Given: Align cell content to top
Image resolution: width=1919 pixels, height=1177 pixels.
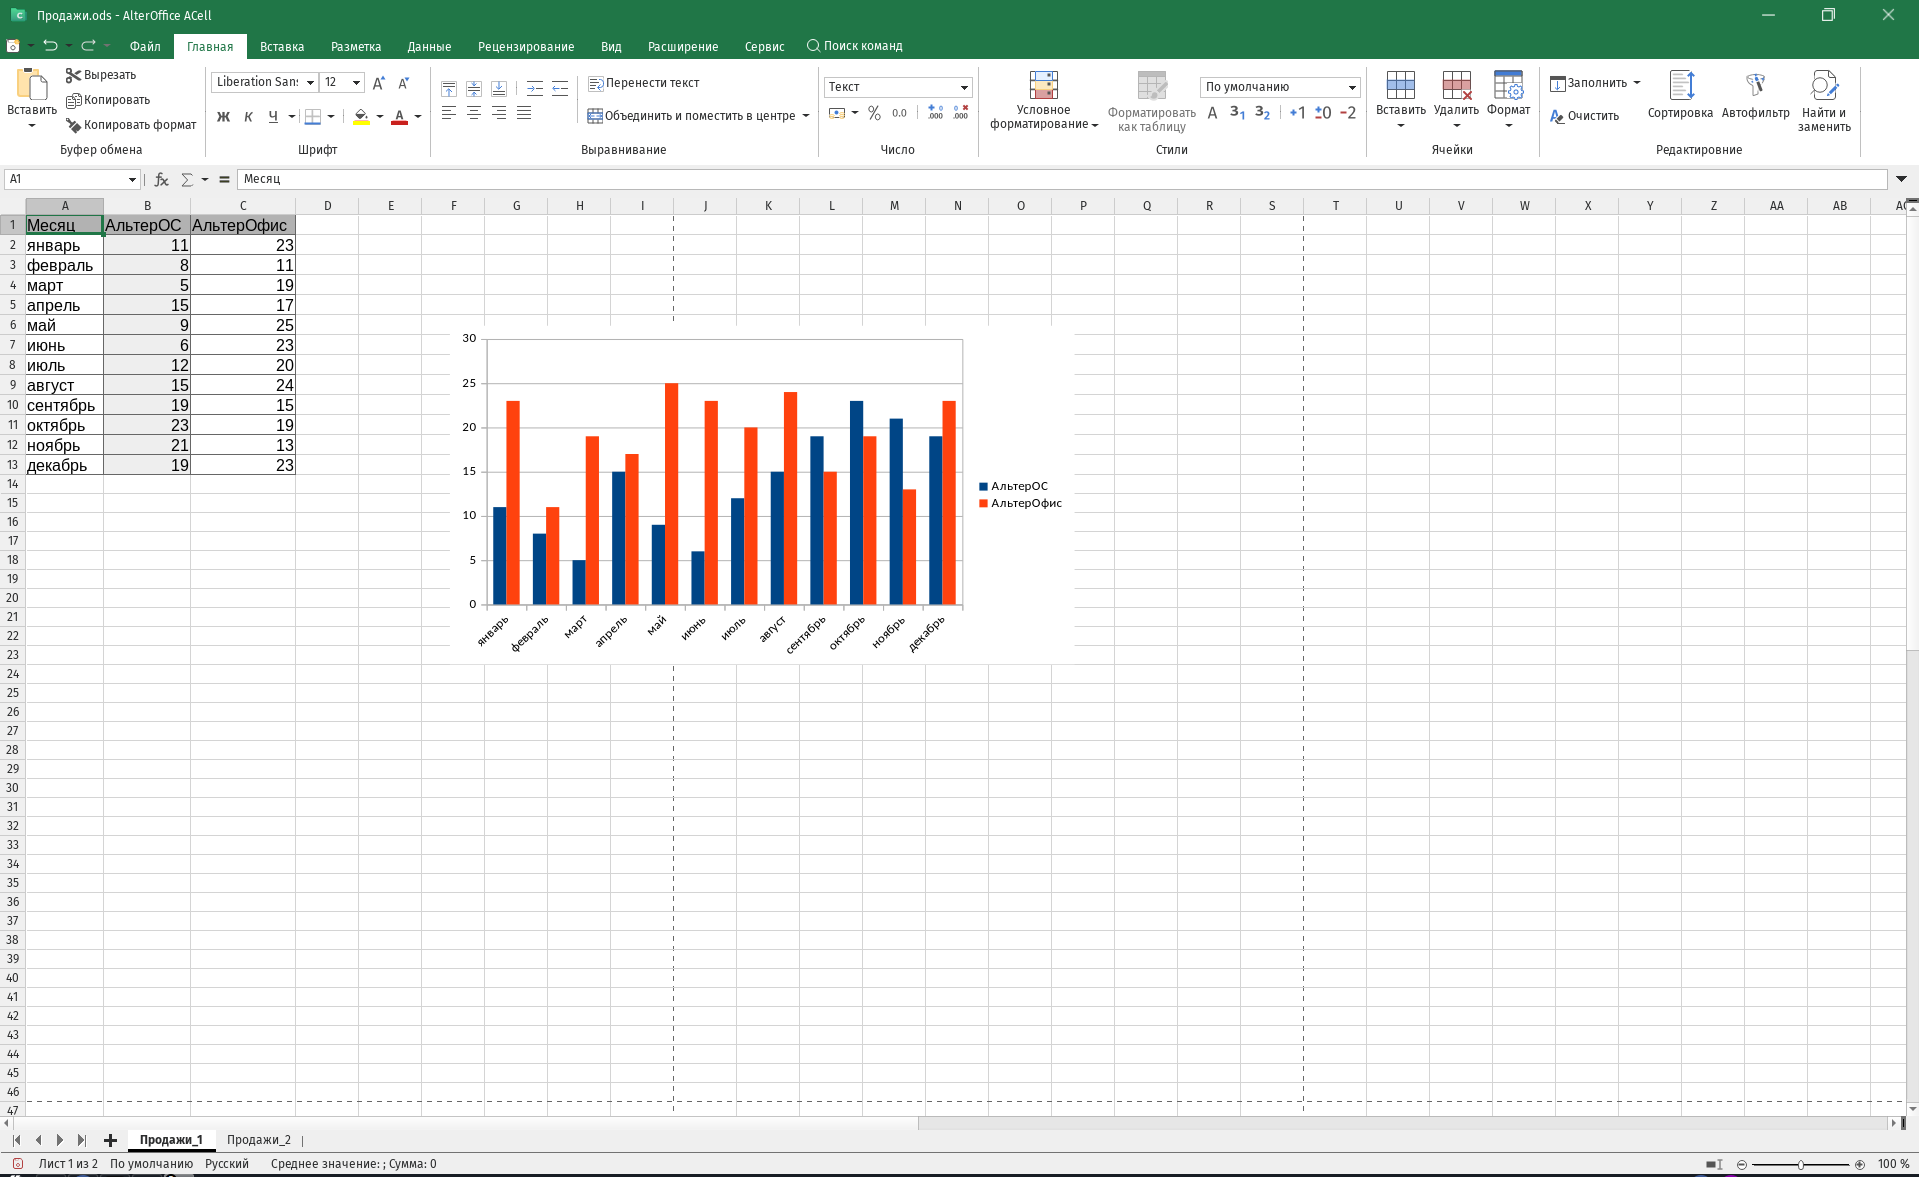Looking at the screenshot, I should (x=449, y=88).
